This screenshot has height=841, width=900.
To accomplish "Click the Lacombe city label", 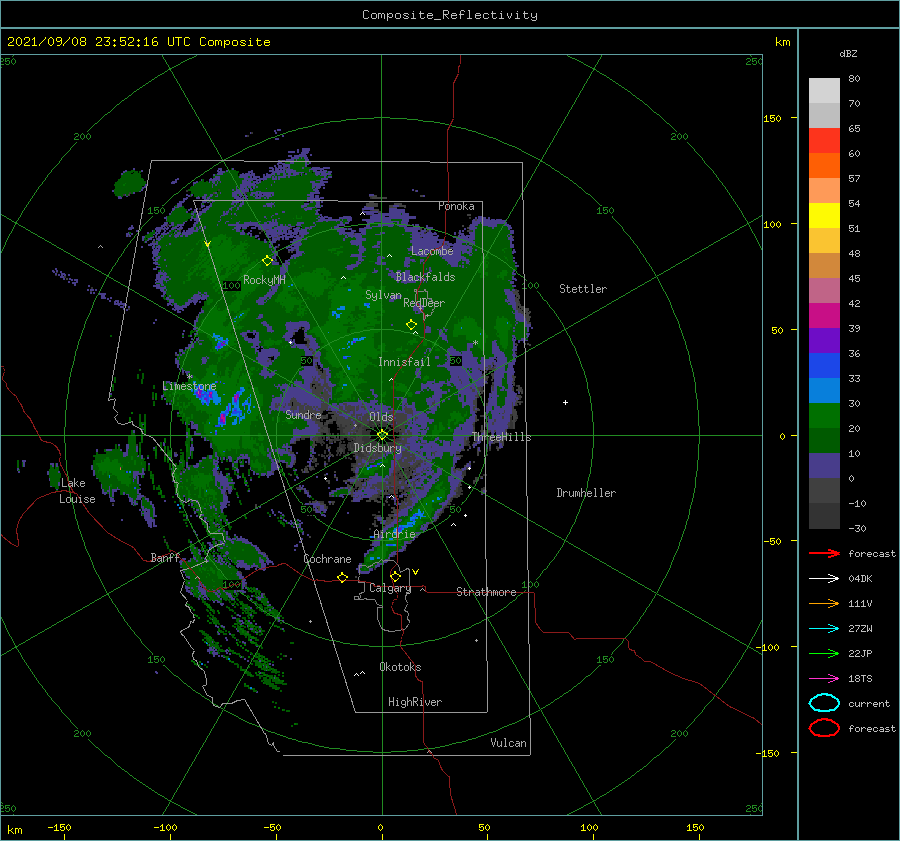I will click(x=432, y=251).
